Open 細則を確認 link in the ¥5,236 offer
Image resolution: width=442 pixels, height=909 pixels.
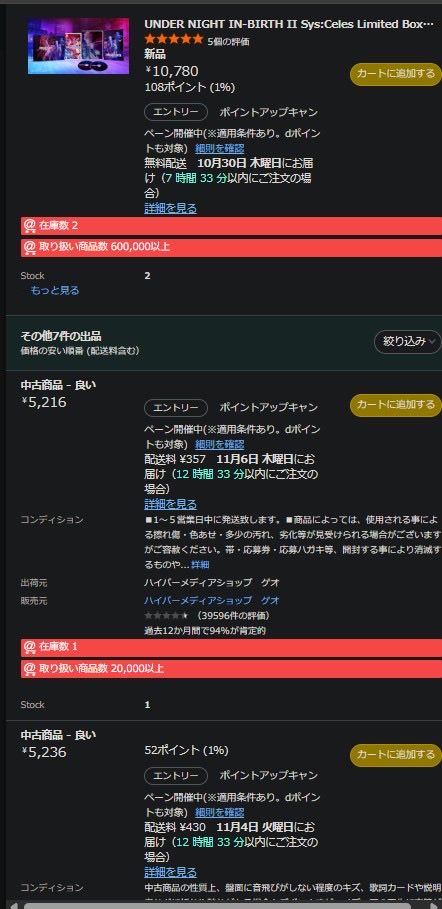[219, 813]
